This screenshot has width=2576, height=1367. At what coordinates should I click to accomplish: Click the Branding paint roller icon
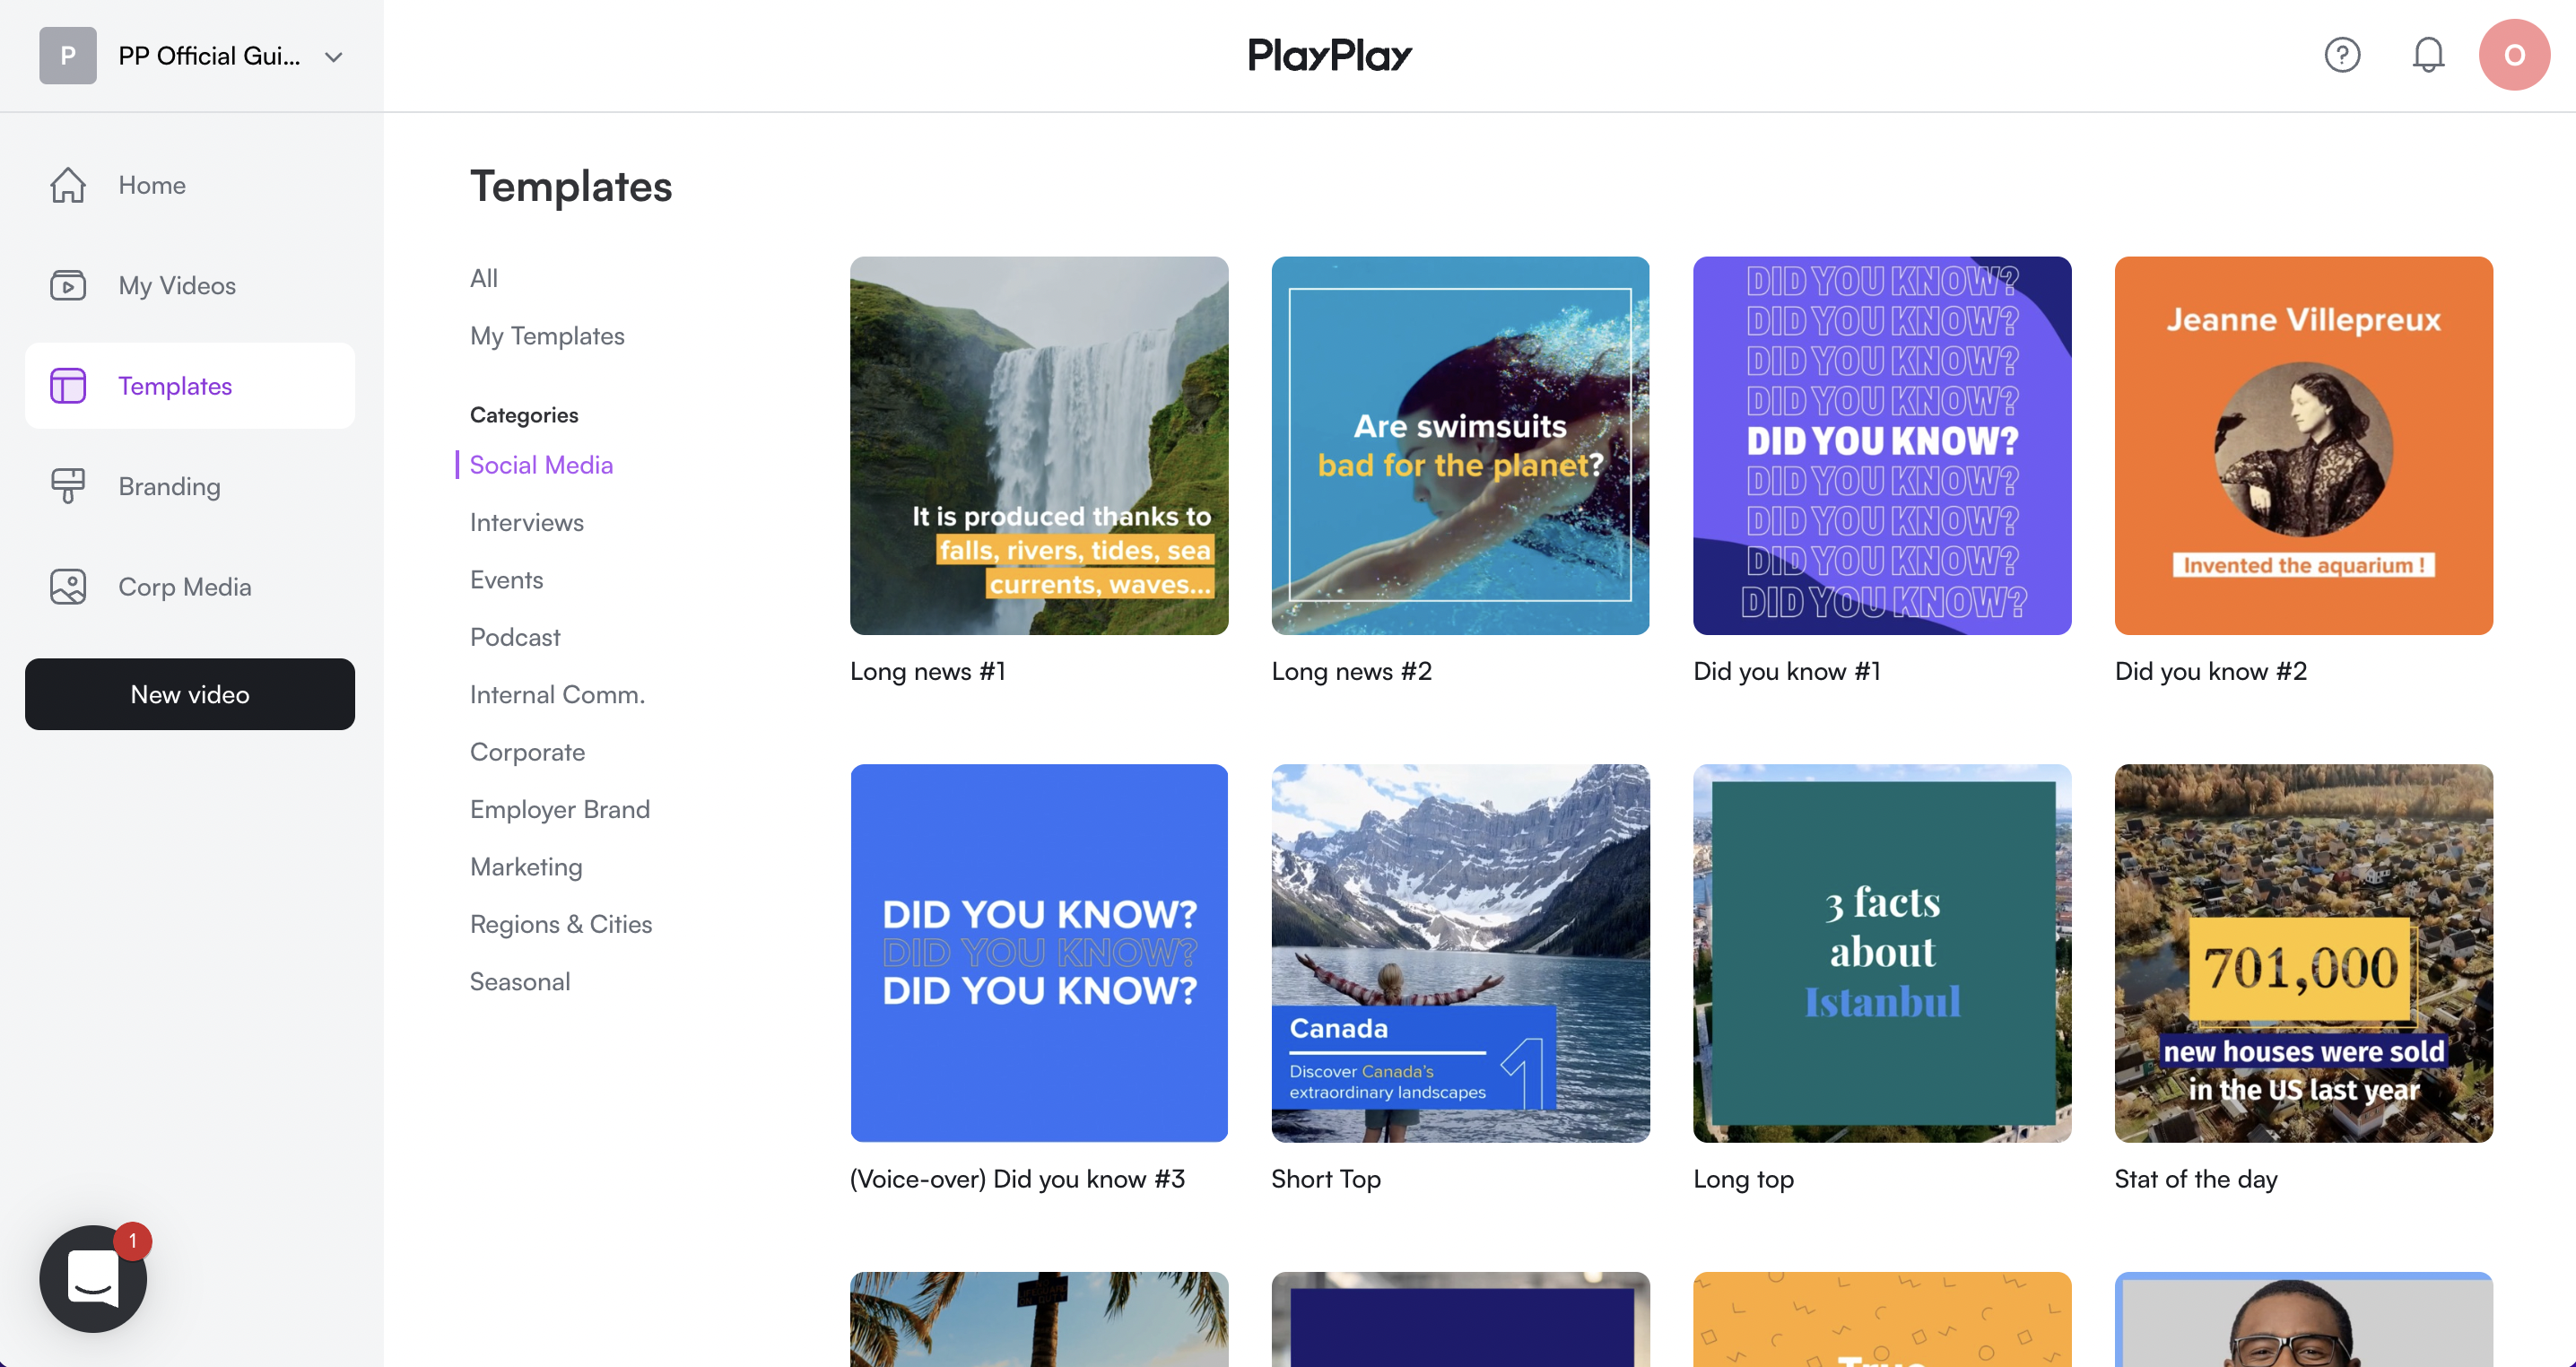click(x=68, y=486)
